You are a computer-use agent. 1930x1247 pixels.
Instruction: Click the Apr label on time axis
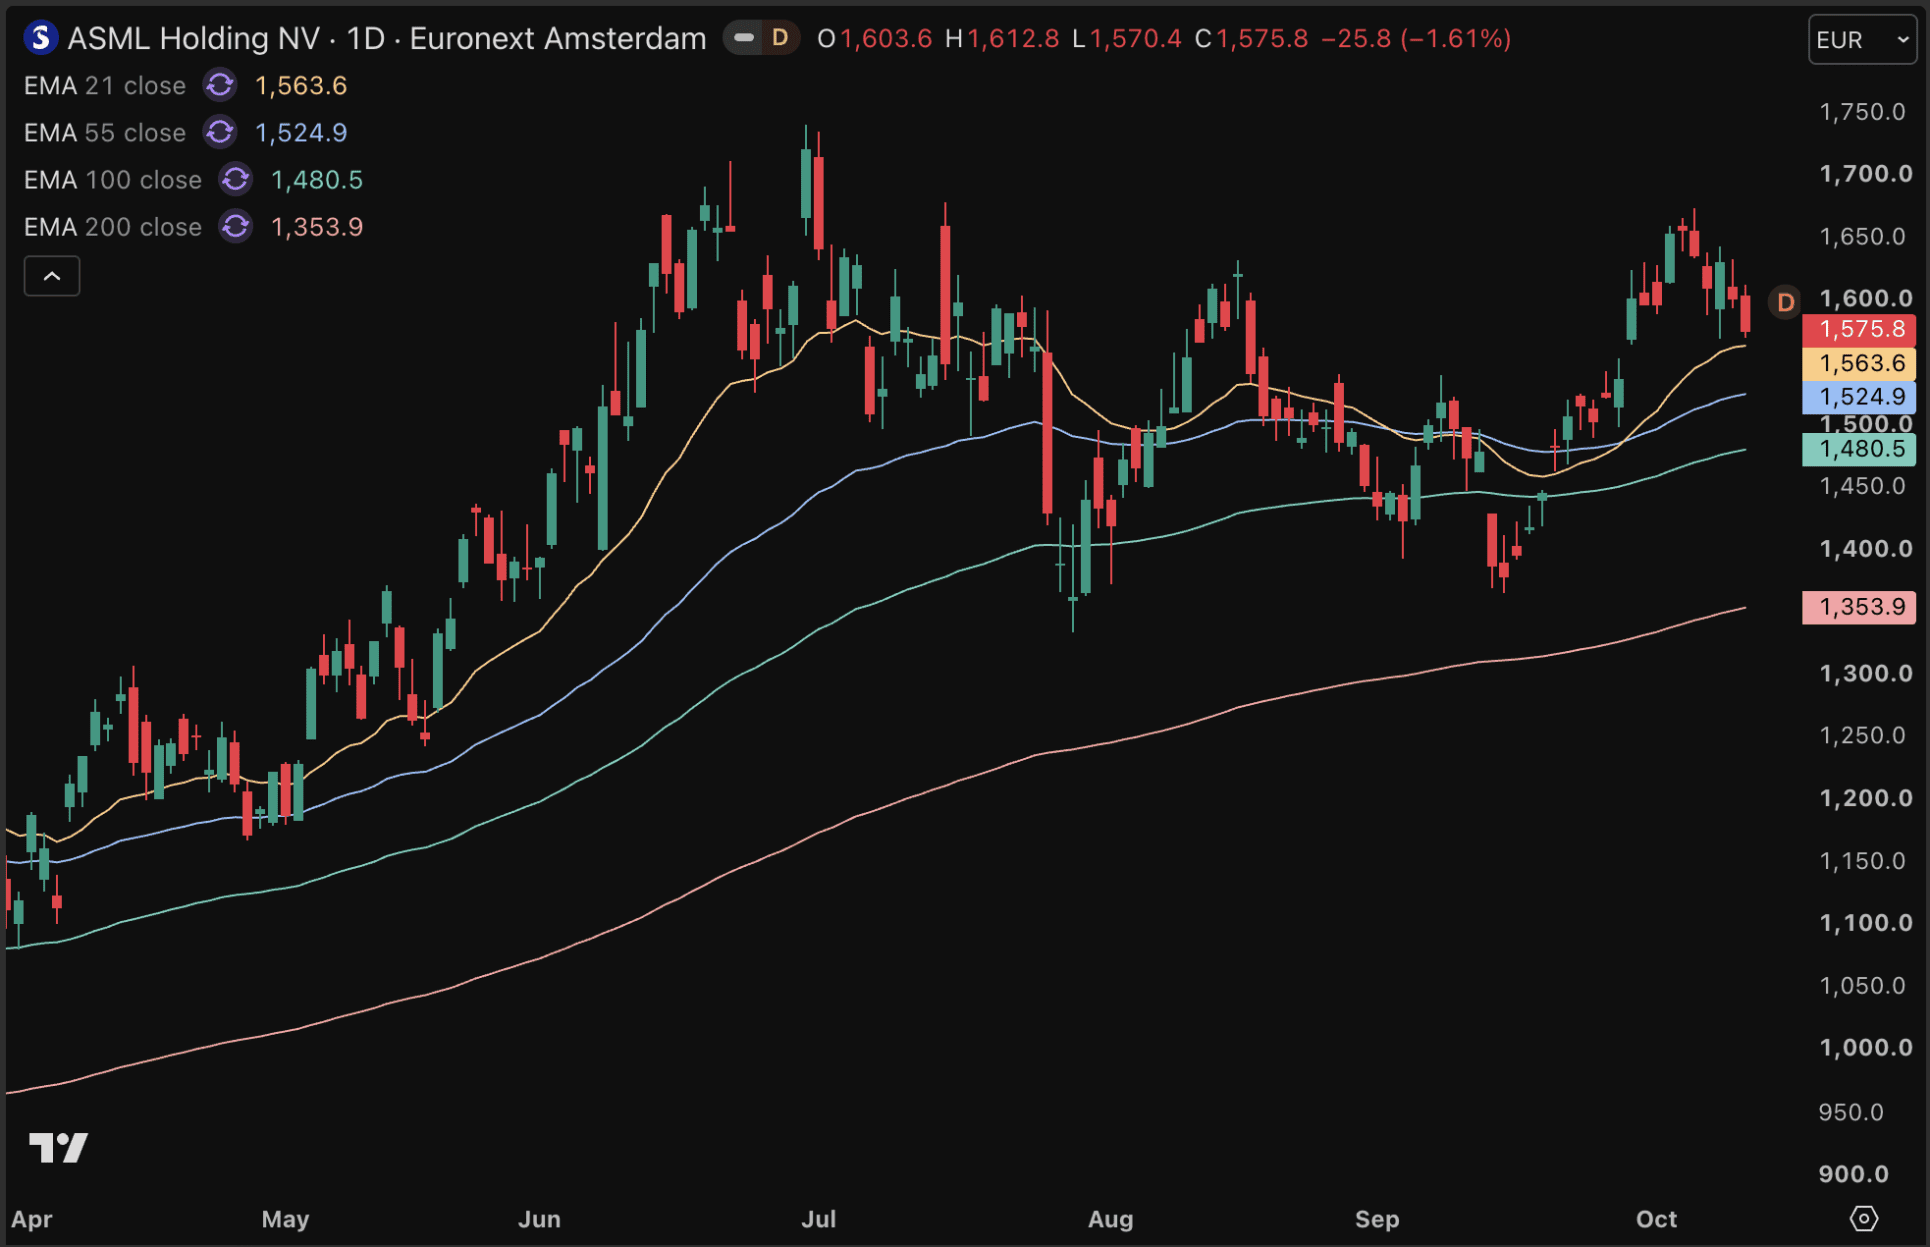[32, 1219]
